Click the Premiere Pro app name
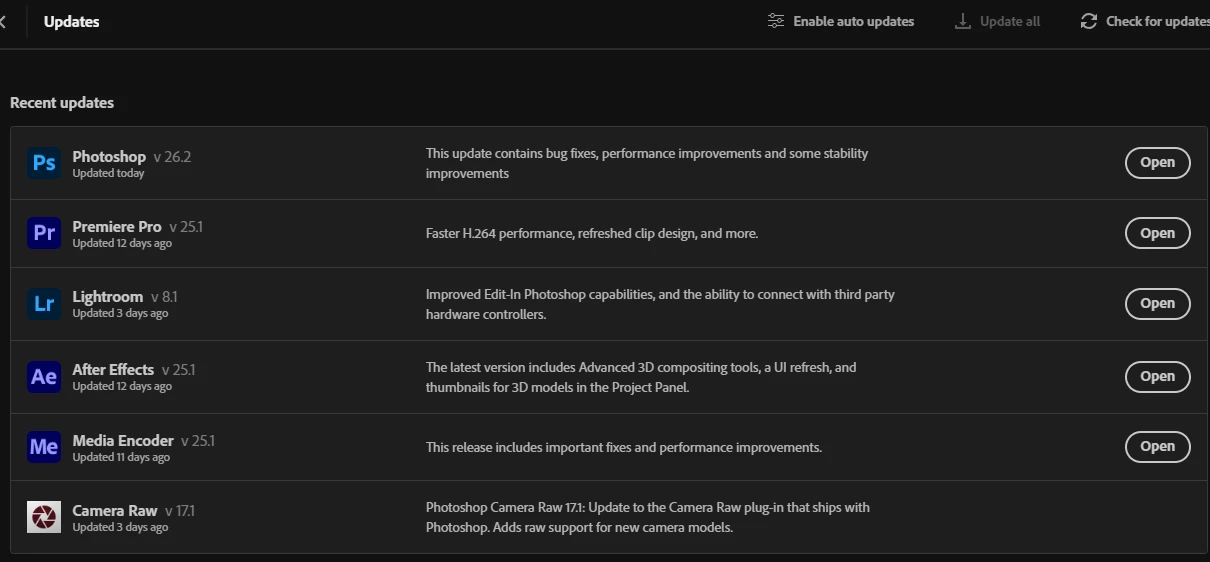This screenshot has height=562, width=1210. 117,227
